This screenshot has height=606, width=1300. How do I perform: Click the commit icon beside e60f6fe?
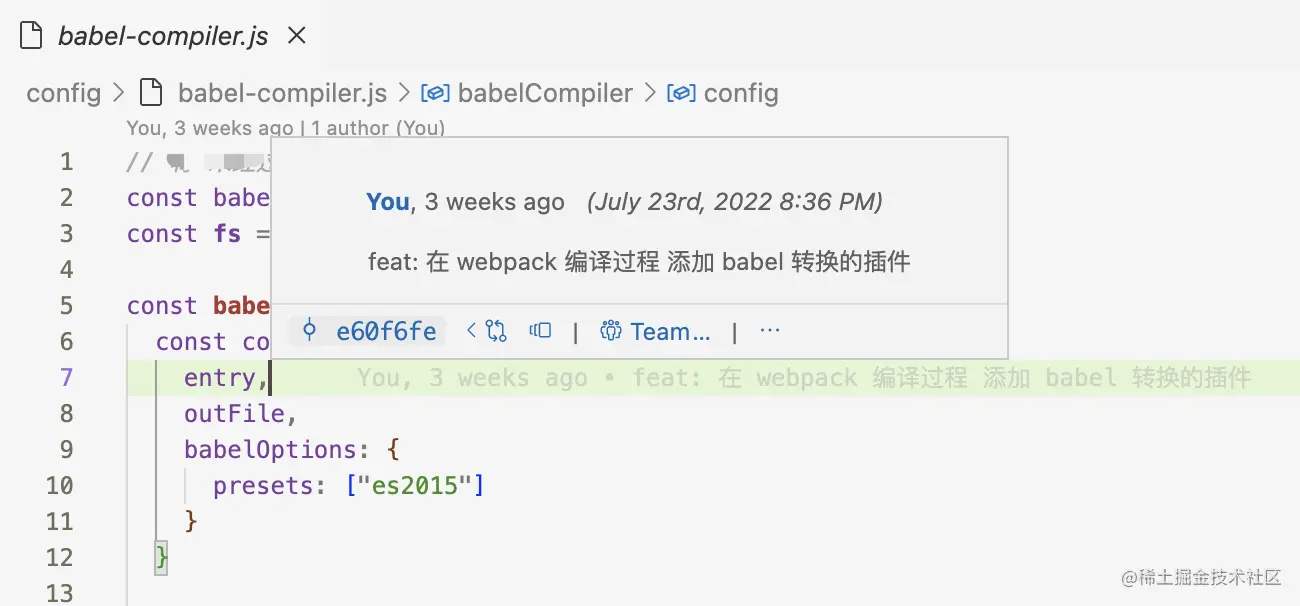click(x=309, y=332)
